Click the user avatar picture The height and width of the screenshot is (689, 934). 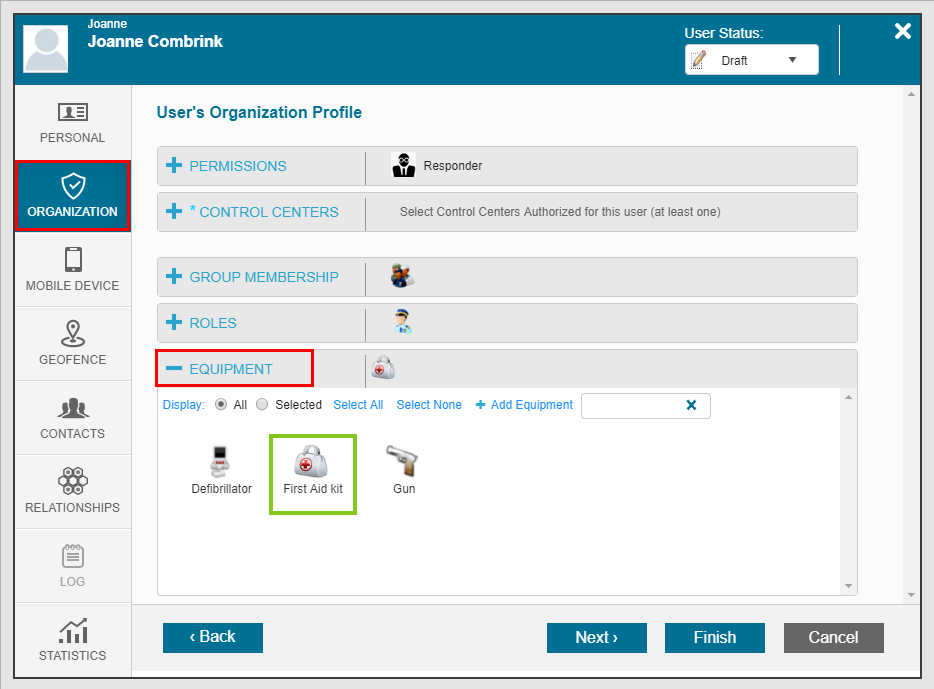click(46, 48)
